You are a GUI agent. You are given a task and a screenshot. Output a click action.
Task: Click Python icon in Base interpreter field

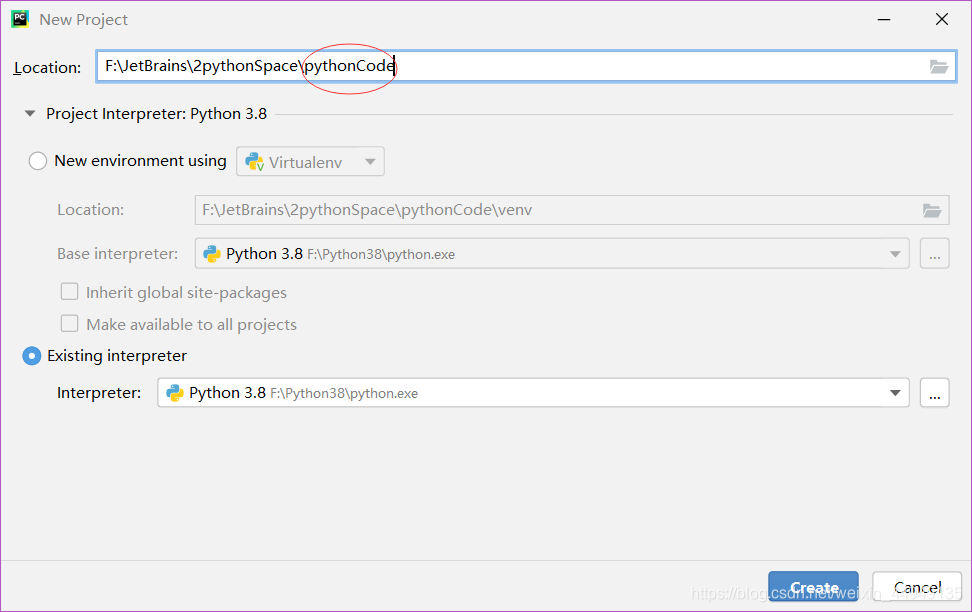pyautogui.click(x=212, y=254)
